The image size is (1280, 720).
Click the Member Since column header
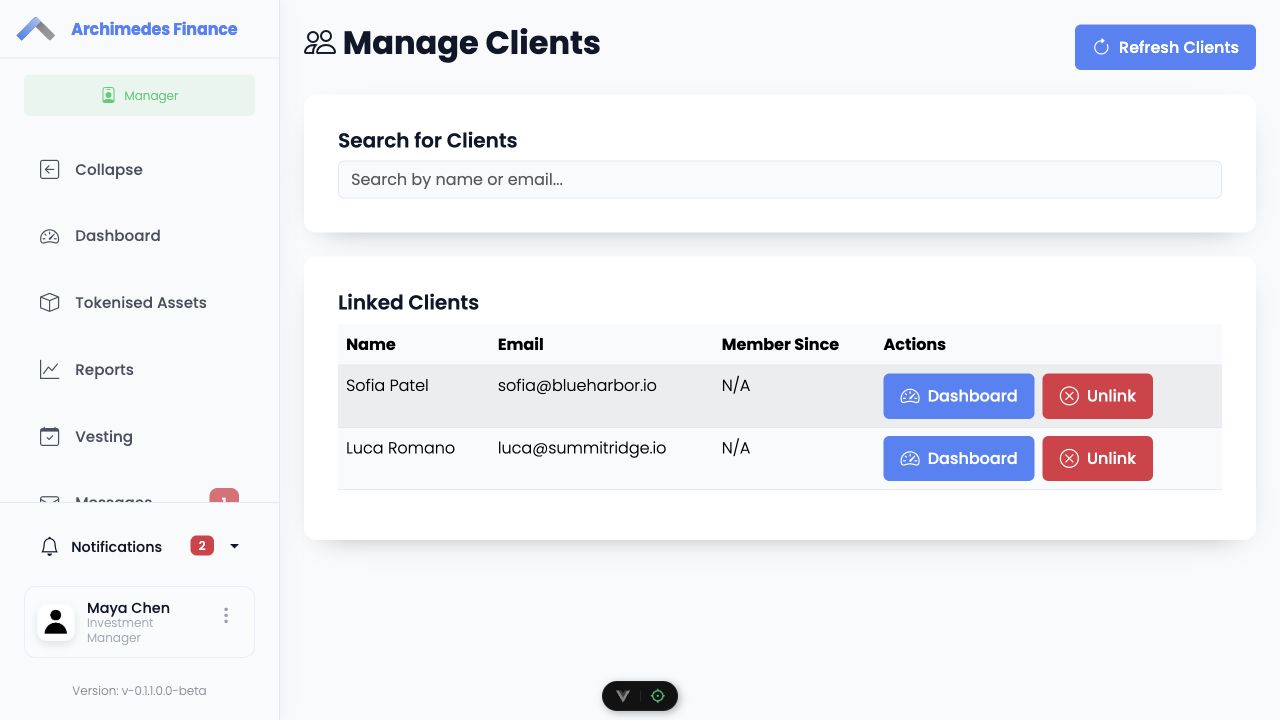click(x=780, y=344)
